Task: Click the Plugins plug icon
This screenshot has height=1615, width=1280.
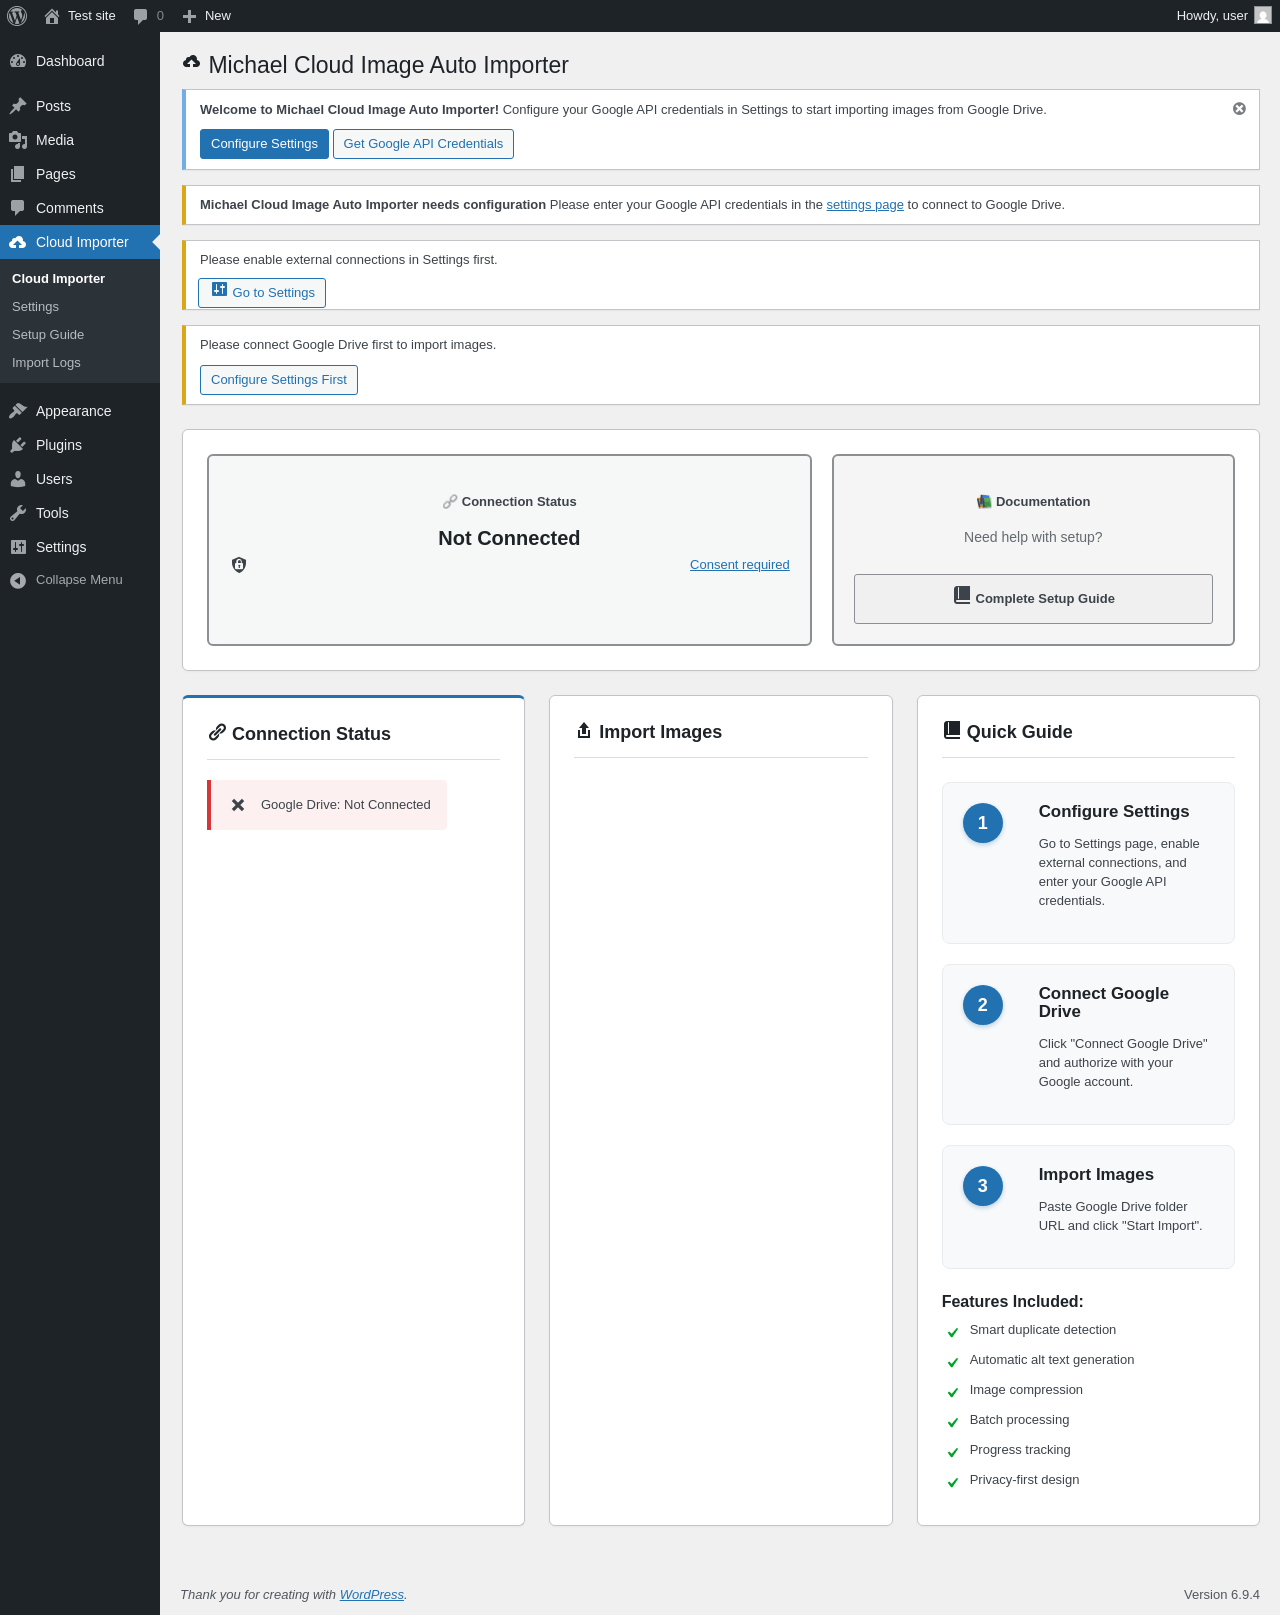Action: 18,445
